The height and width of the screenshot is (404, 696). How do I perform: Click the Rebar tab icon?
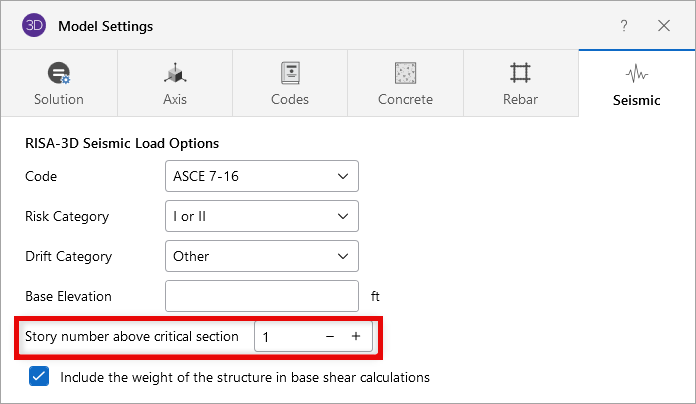pos(520,73)
